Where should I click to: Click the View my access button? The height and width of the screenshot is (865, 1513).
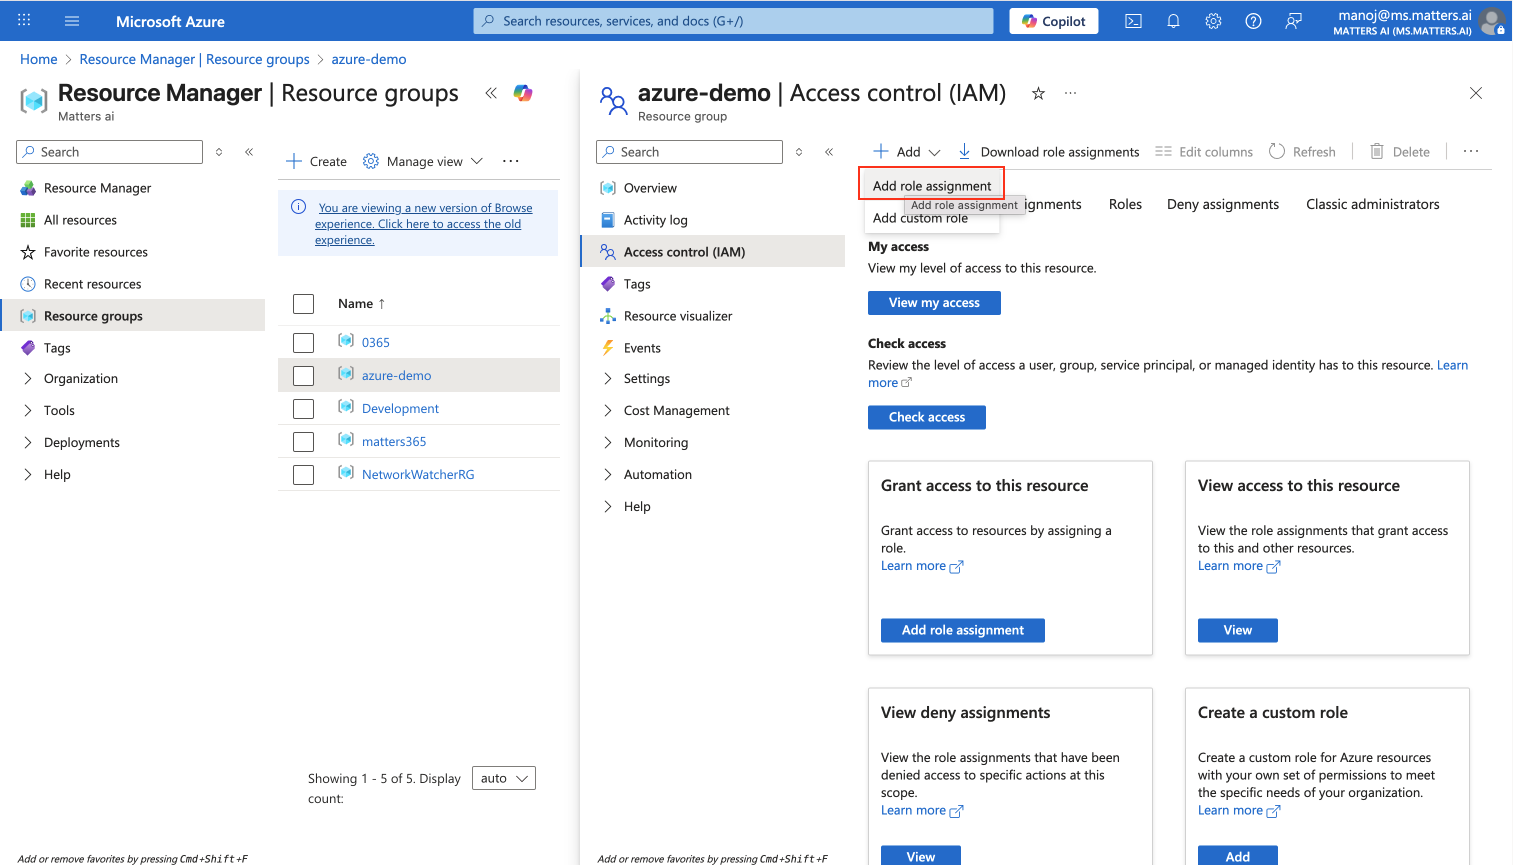click(x=934, y=303)
